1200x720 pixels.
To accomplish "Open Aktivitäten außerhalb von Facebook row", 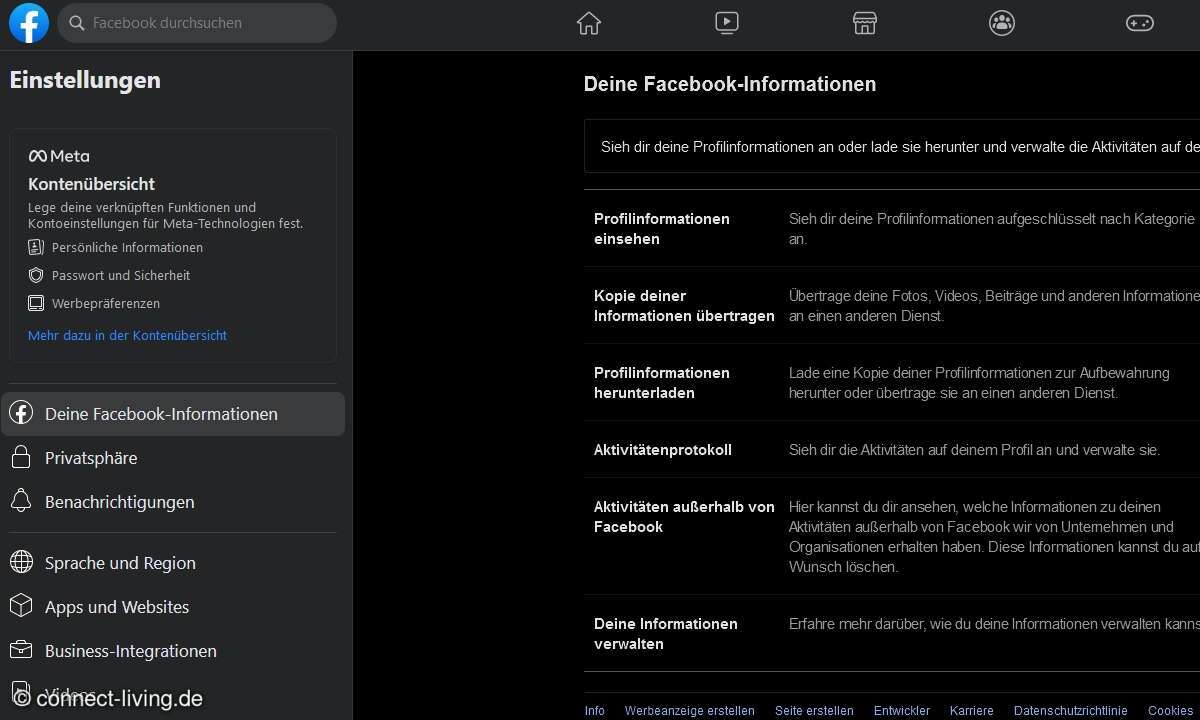I will pos(892,536).
